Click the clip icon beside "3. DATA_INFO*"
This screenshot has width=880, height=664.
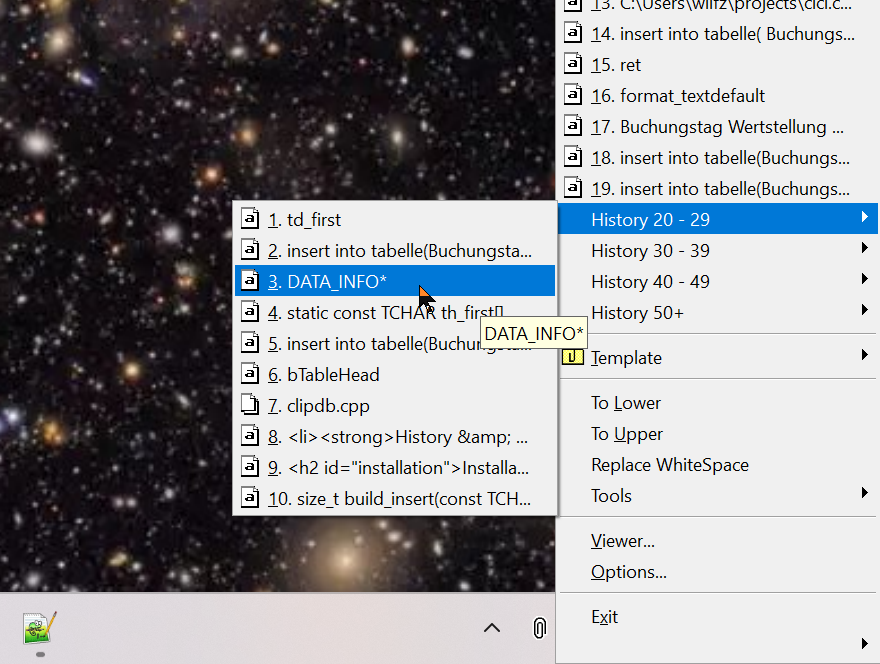[x=249, y=281]
